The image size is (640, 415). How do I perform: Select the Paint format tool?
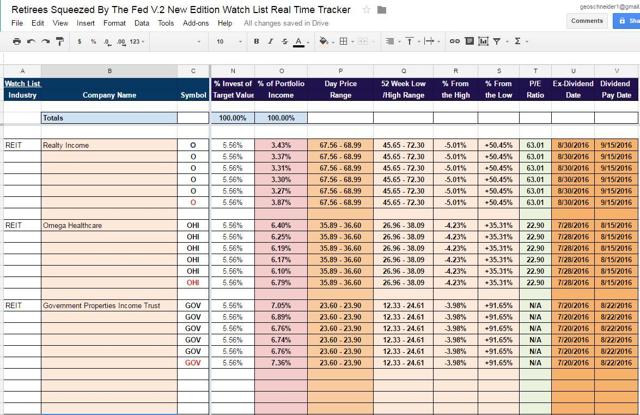click(x=60, y=41)
